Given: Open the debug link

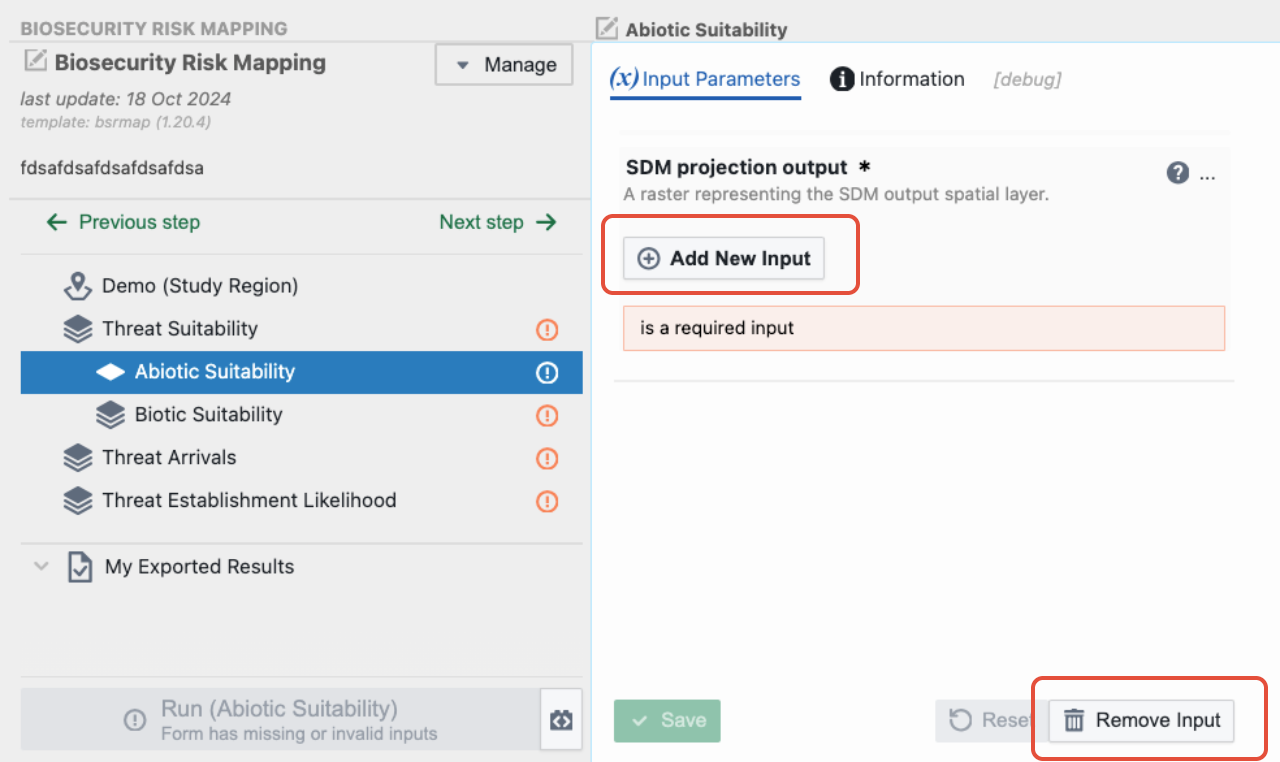Looking at the screenshot, I should 1027,80.
